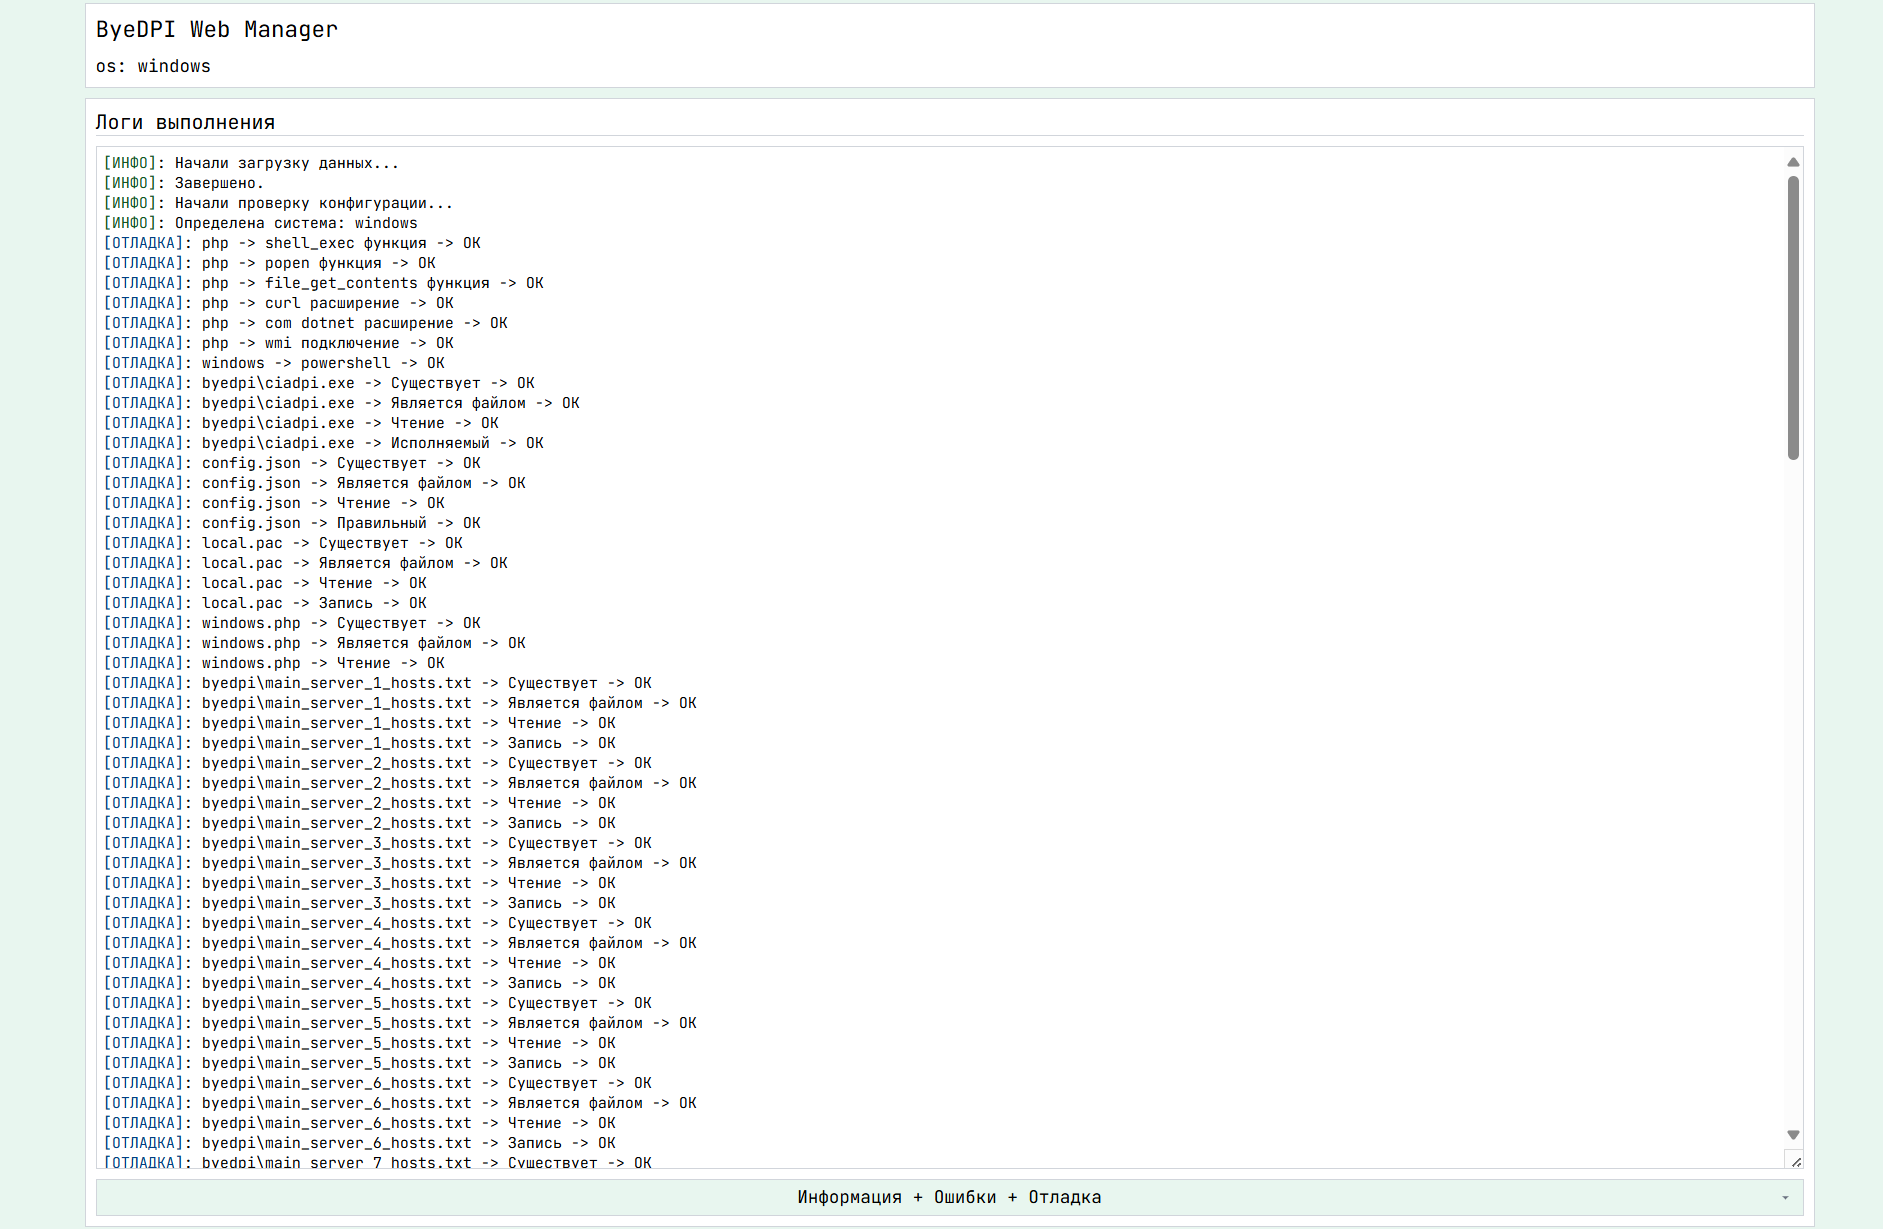Click log line 'byedpi\ciadpi.exe -> Исполняемый -> OK'

click(x=324, y=443)
